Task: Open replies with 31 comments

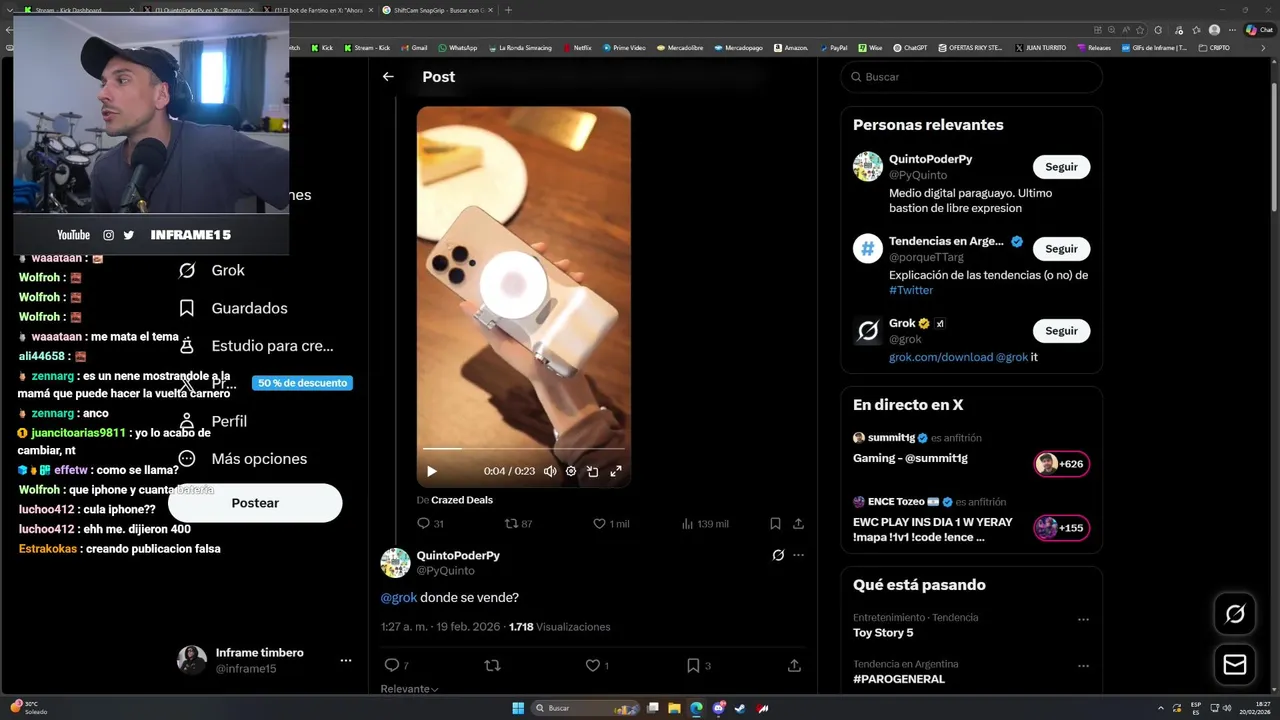Action: point(430,523)
